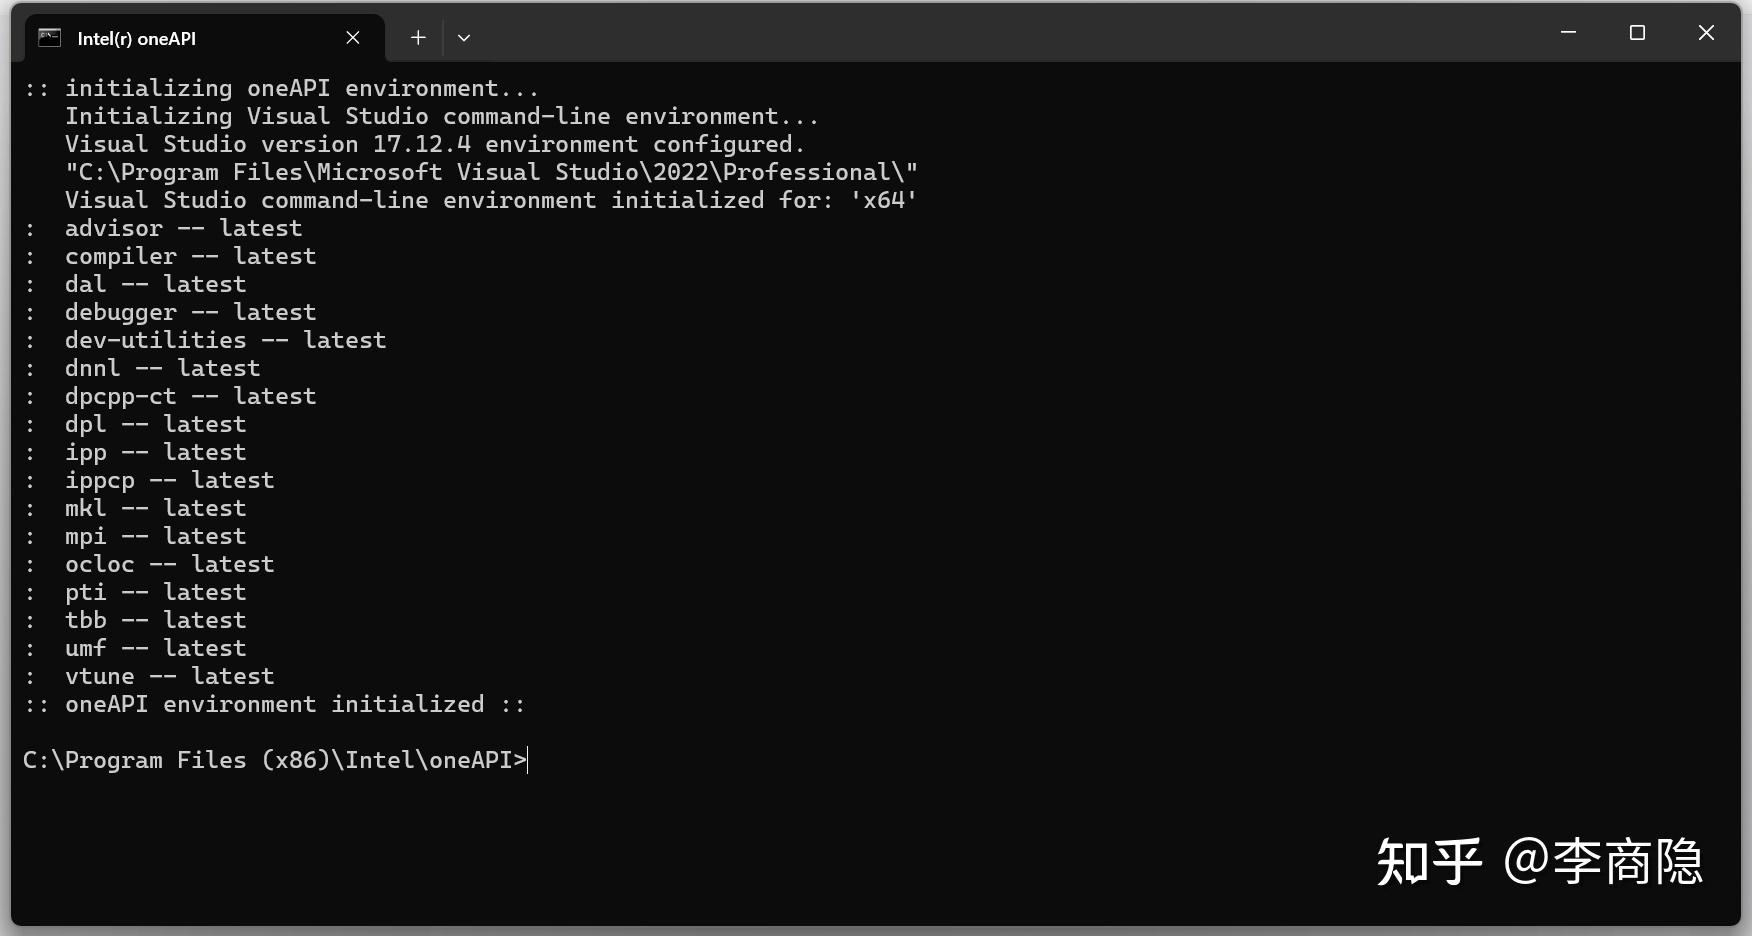The image size is (1752, 936).
Task: Select the tbb -- latest line
Action: click(155, 619)
